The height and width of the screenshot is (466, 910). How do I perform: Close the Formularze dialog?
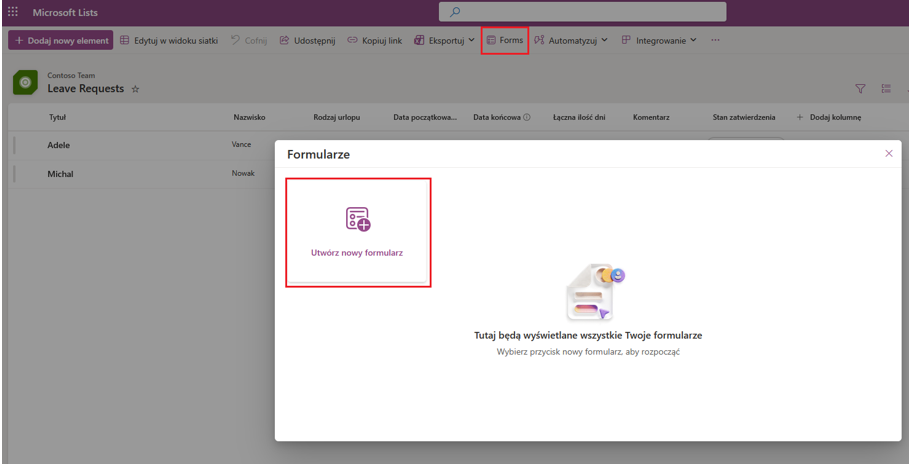tap(888, 153)
